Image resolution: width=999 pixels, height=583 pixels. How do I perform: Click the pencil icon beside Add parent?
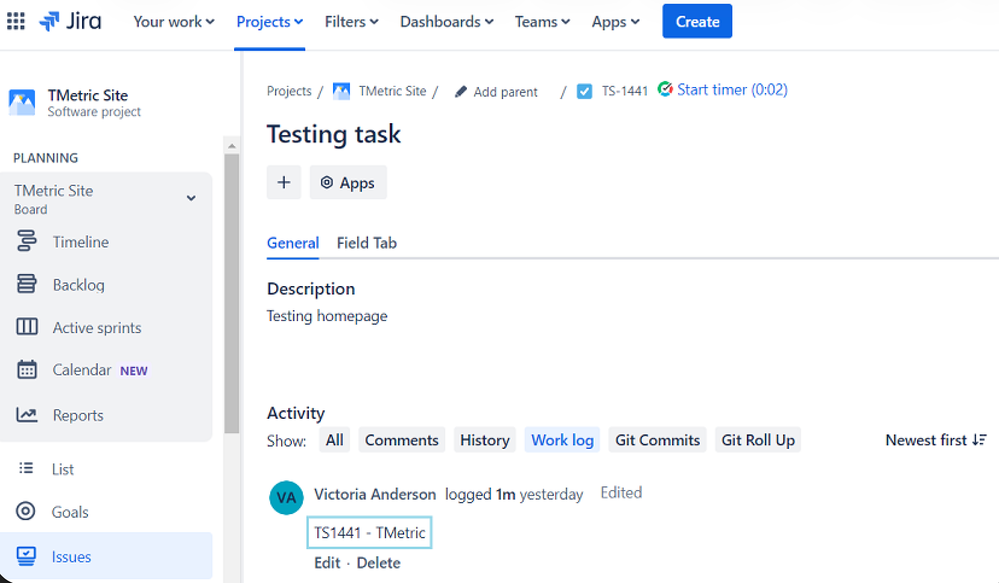[x=461, y=92]
